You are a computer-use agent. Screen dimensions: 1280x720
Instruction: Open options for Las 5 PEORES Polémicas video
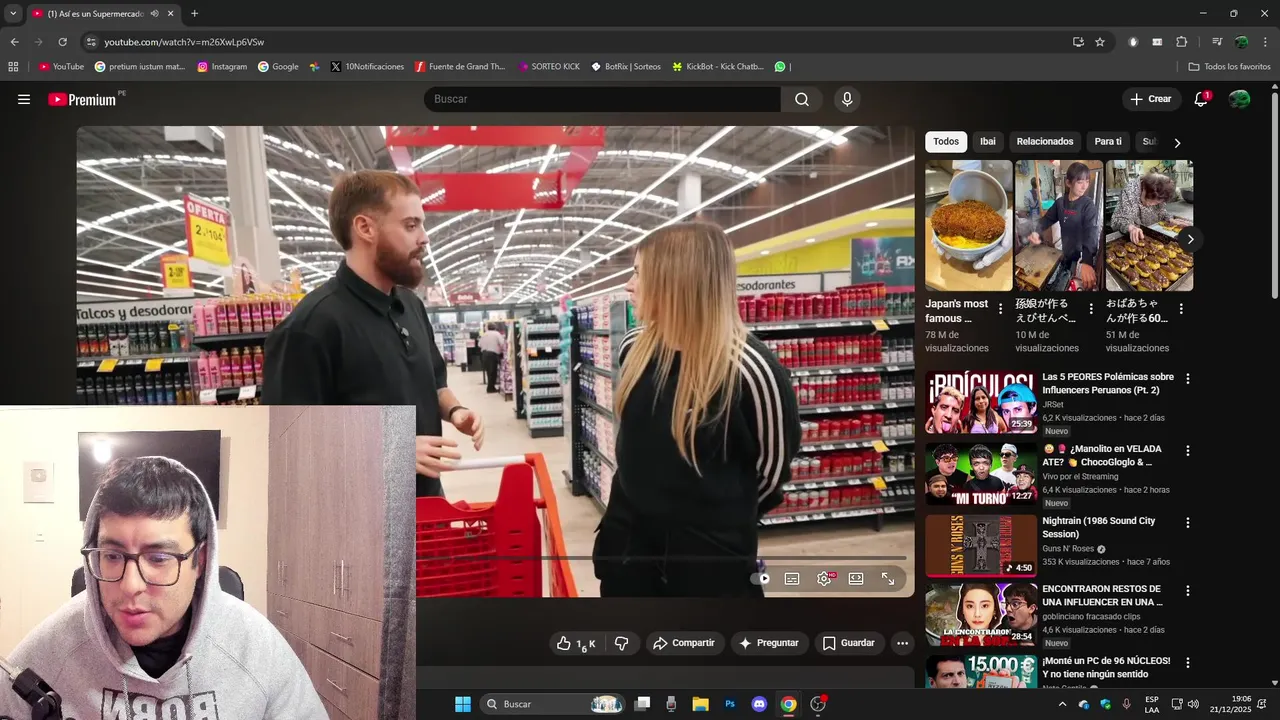pos(1188,379)
